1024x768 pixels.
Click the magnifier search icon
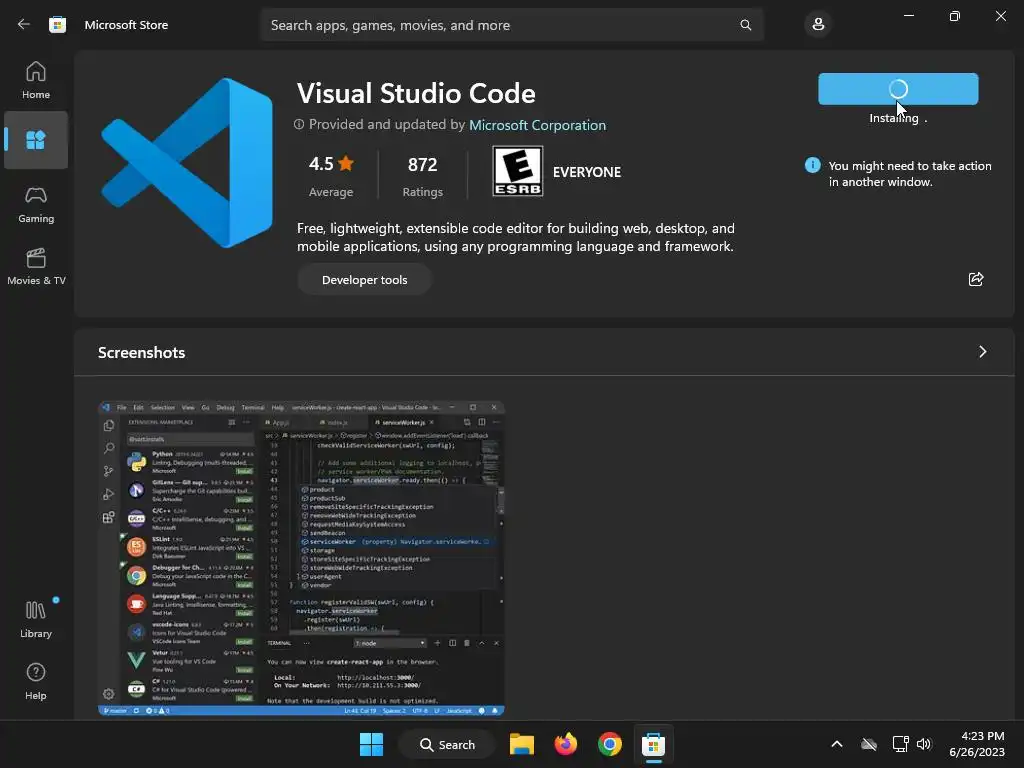tap(745, 25)
